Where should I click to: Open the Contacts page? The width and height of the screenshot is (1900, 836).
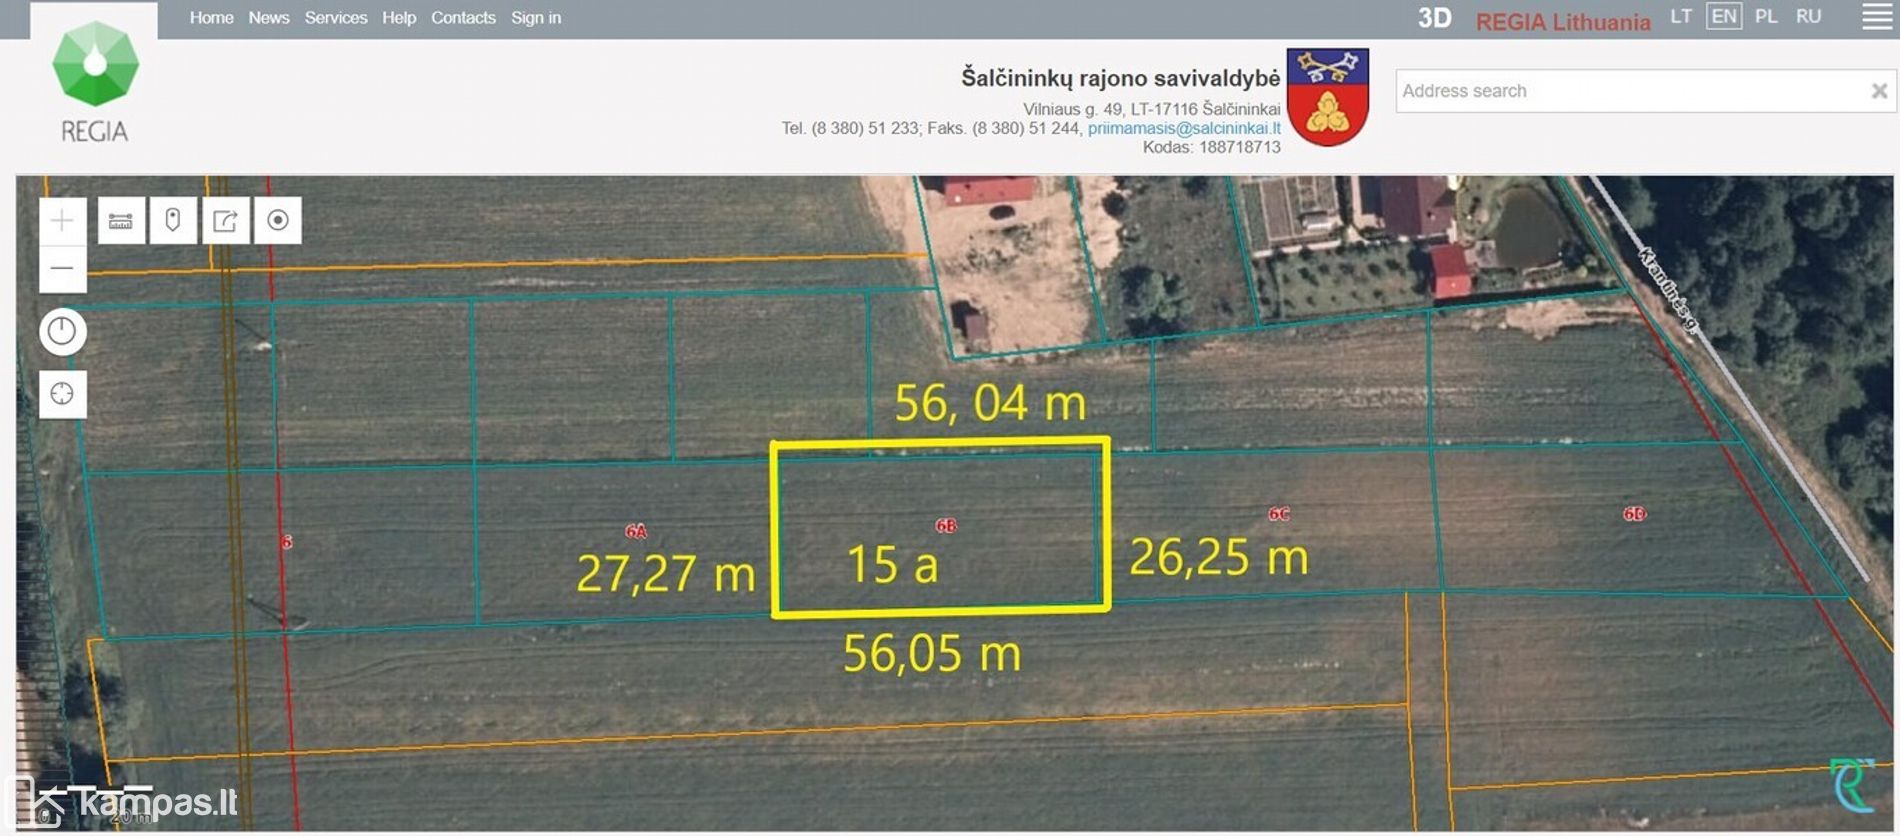coord(463,17)
